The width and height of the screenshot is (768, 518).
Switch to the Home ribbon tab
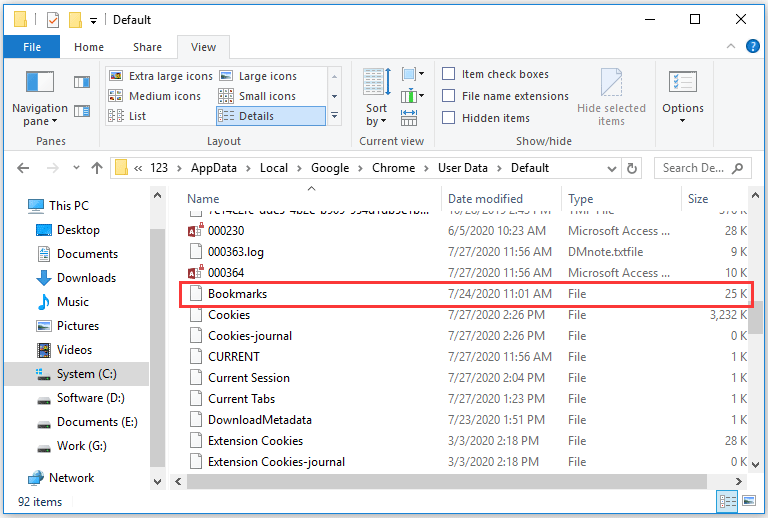(x=89, y=47)
